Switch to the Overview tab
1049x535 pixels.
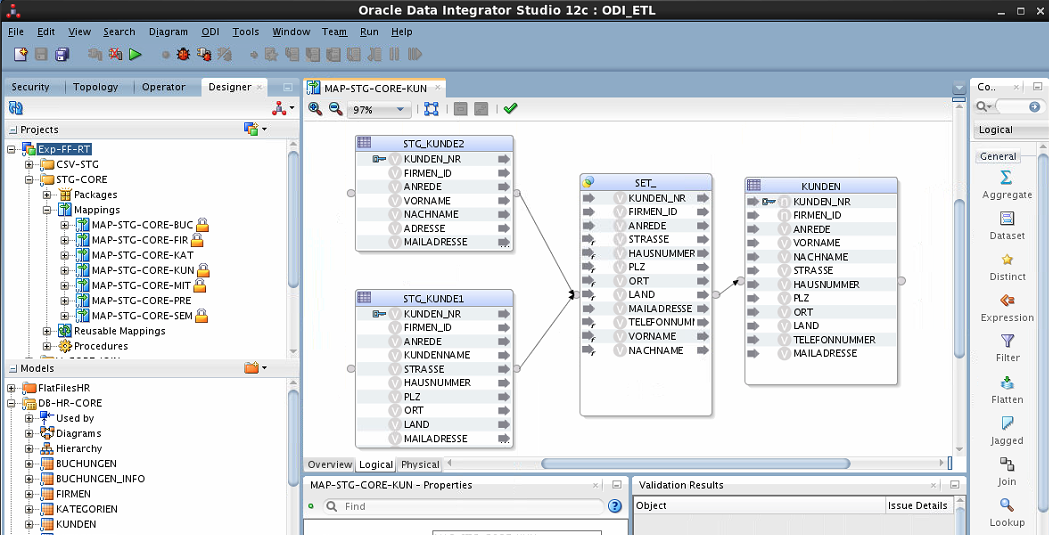point(330,464)
